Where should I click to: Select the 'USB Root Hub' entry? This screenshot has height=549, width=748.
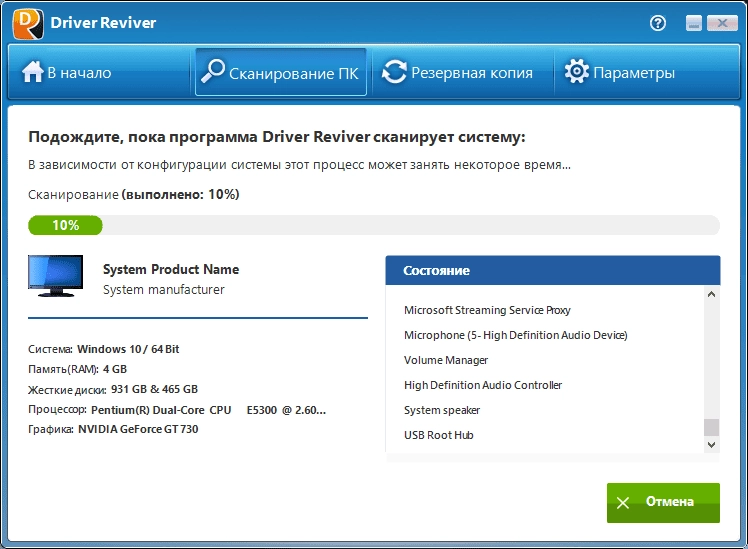[x=438, y=435]
